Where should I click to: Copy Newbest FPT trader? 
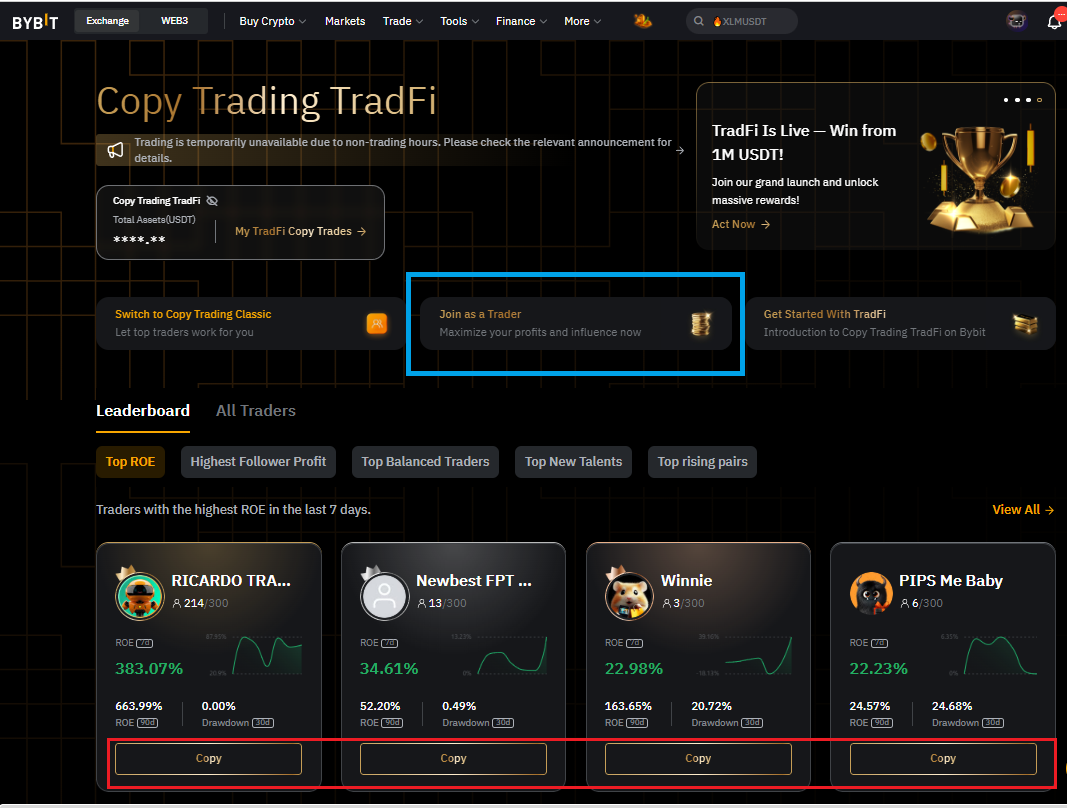(x=453, y=758)
